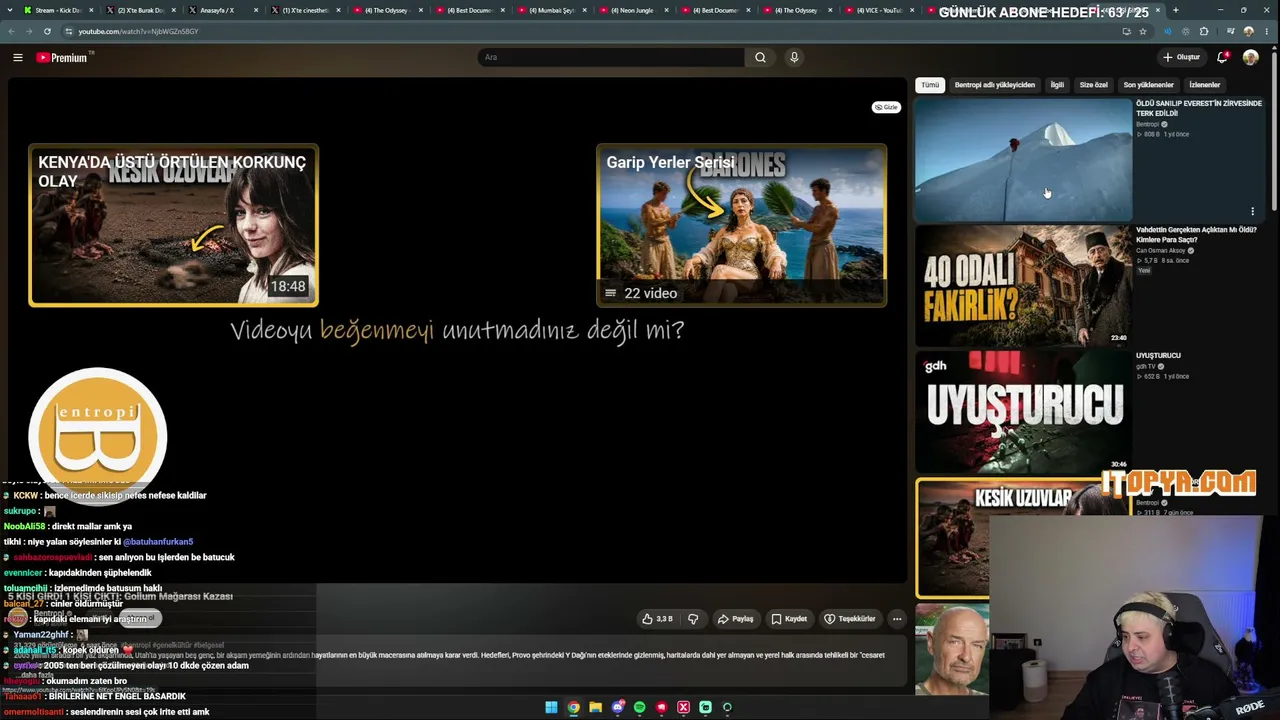This screenshot has width=1280, height=720.
Task: Click like count '3,3 B'
Action: tap(664, 619)
